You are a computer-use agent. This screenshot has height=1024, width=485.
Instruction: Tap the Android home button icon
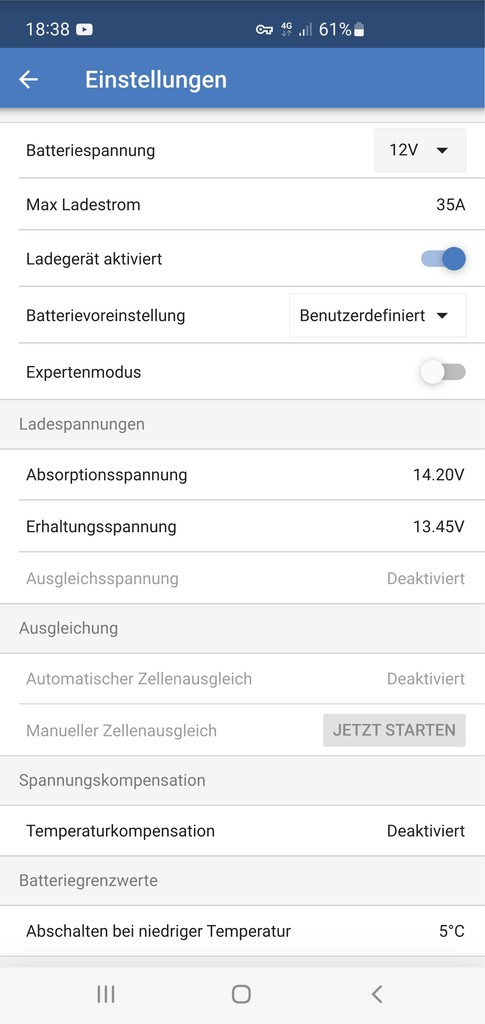click(242, 994)
